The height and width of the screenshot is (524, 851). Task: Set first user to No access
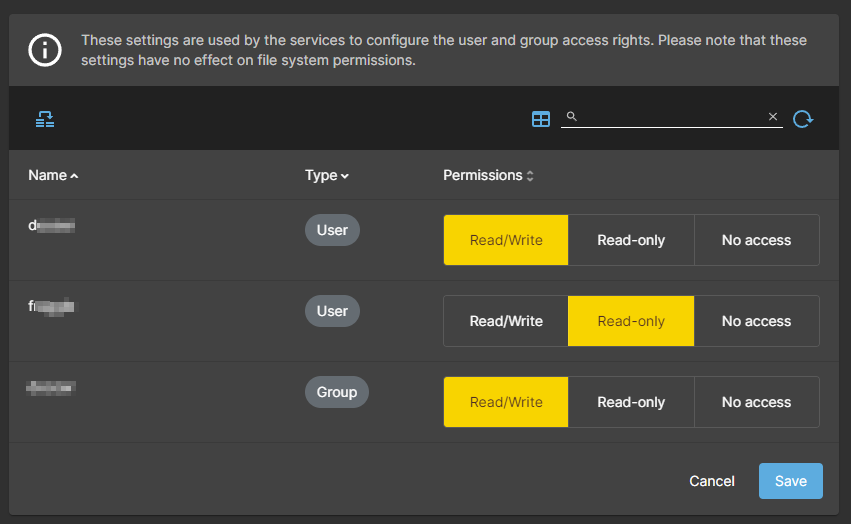(x=757, y=240)
